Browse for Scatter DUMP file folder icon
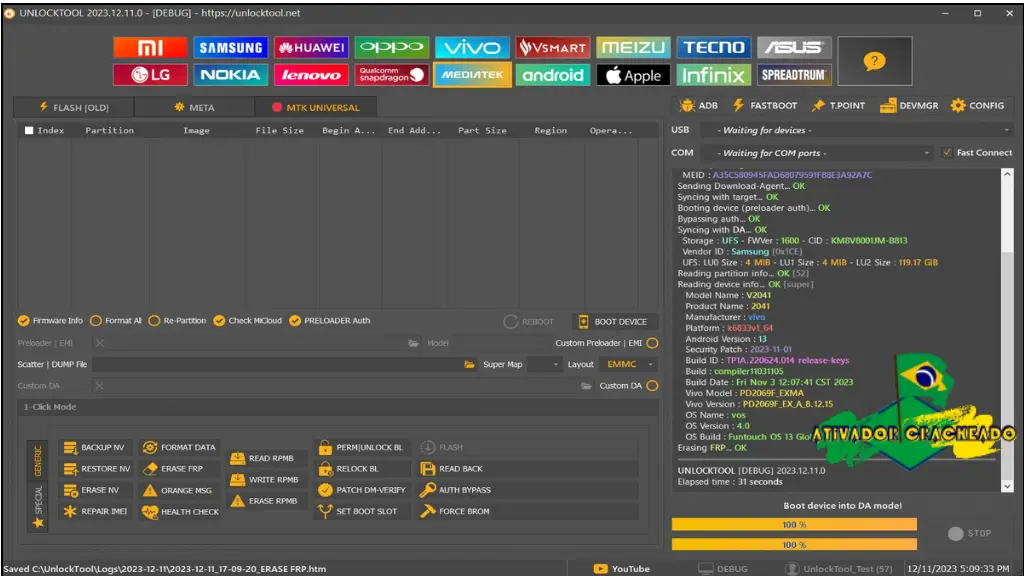Viewport: 1024px width, 576px height. 469,364
